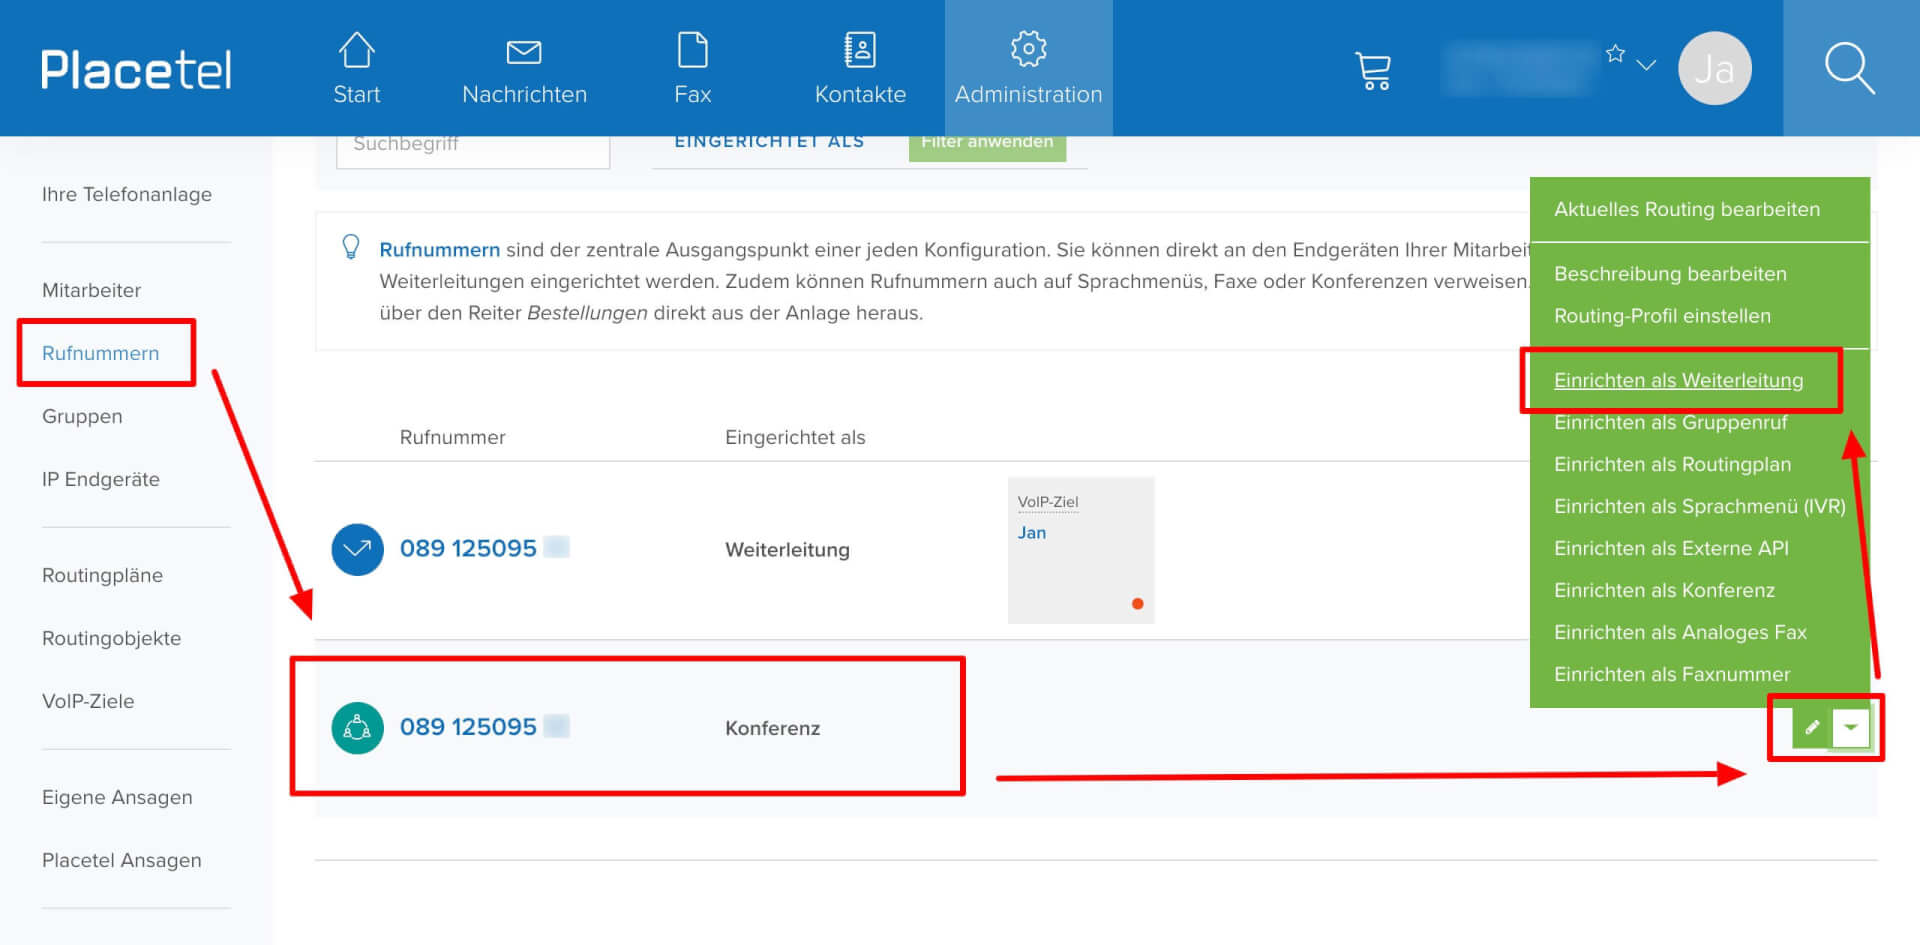Click the VoIP-Ziel label in card

(1047, 502)
